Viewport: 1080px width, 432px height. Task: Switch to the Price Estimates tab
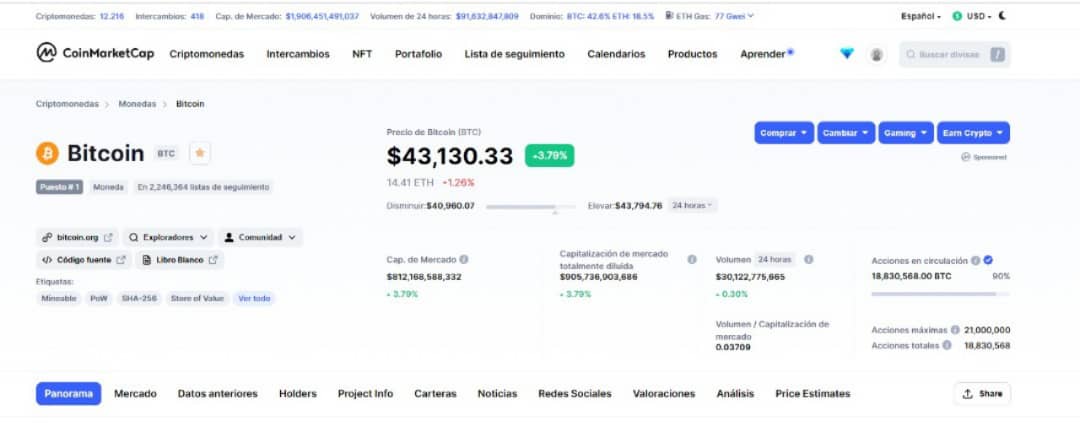tap(813, 393)
